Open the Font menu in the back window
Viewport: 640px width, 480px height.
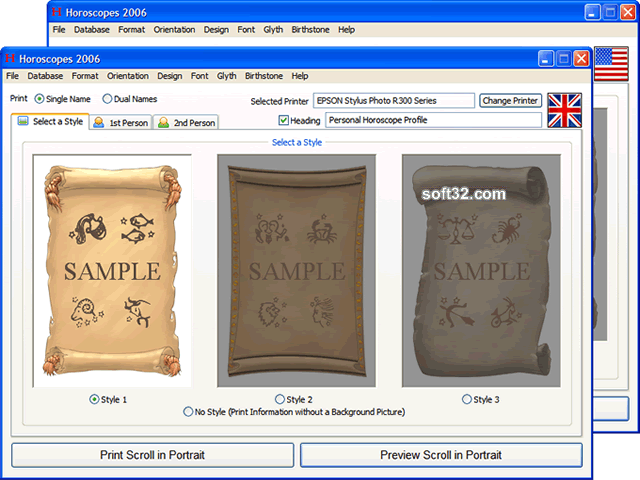pyautogui.click(x=246, y=29)
